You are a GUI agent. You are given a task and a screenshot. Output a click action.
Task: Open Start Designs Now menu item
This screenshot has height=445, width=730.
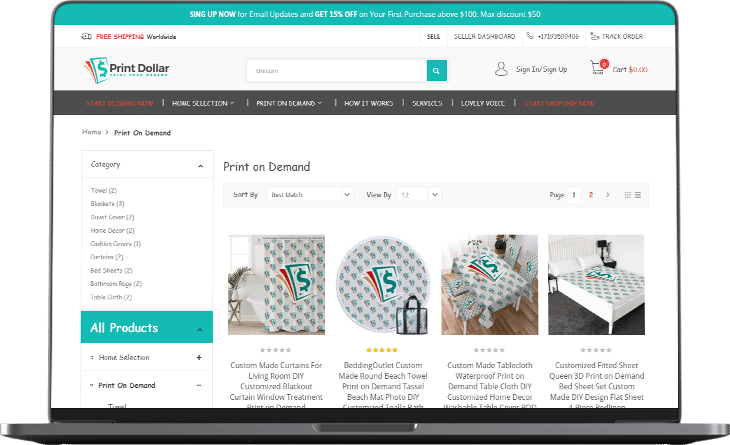tap(120, 103)
